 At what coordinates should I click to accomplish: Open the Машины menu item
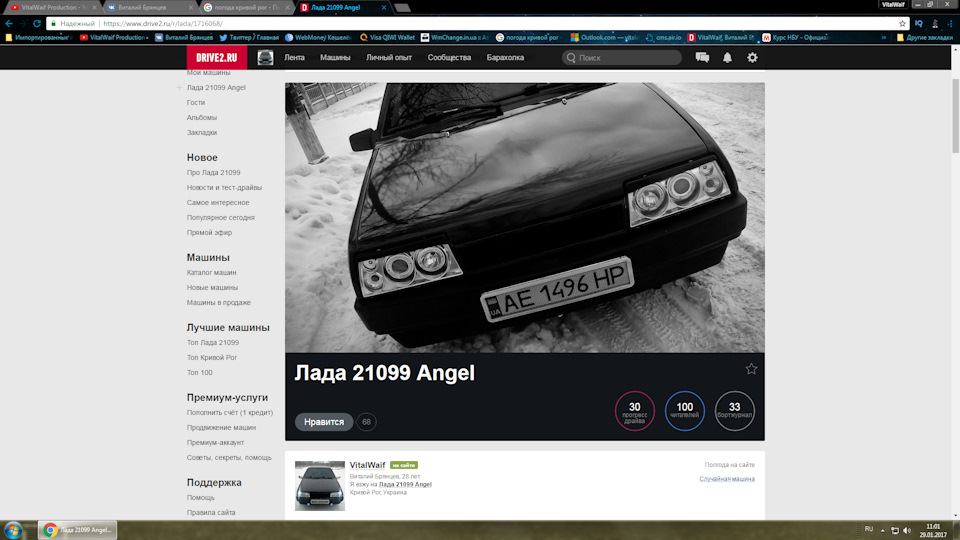coord(335,58)
